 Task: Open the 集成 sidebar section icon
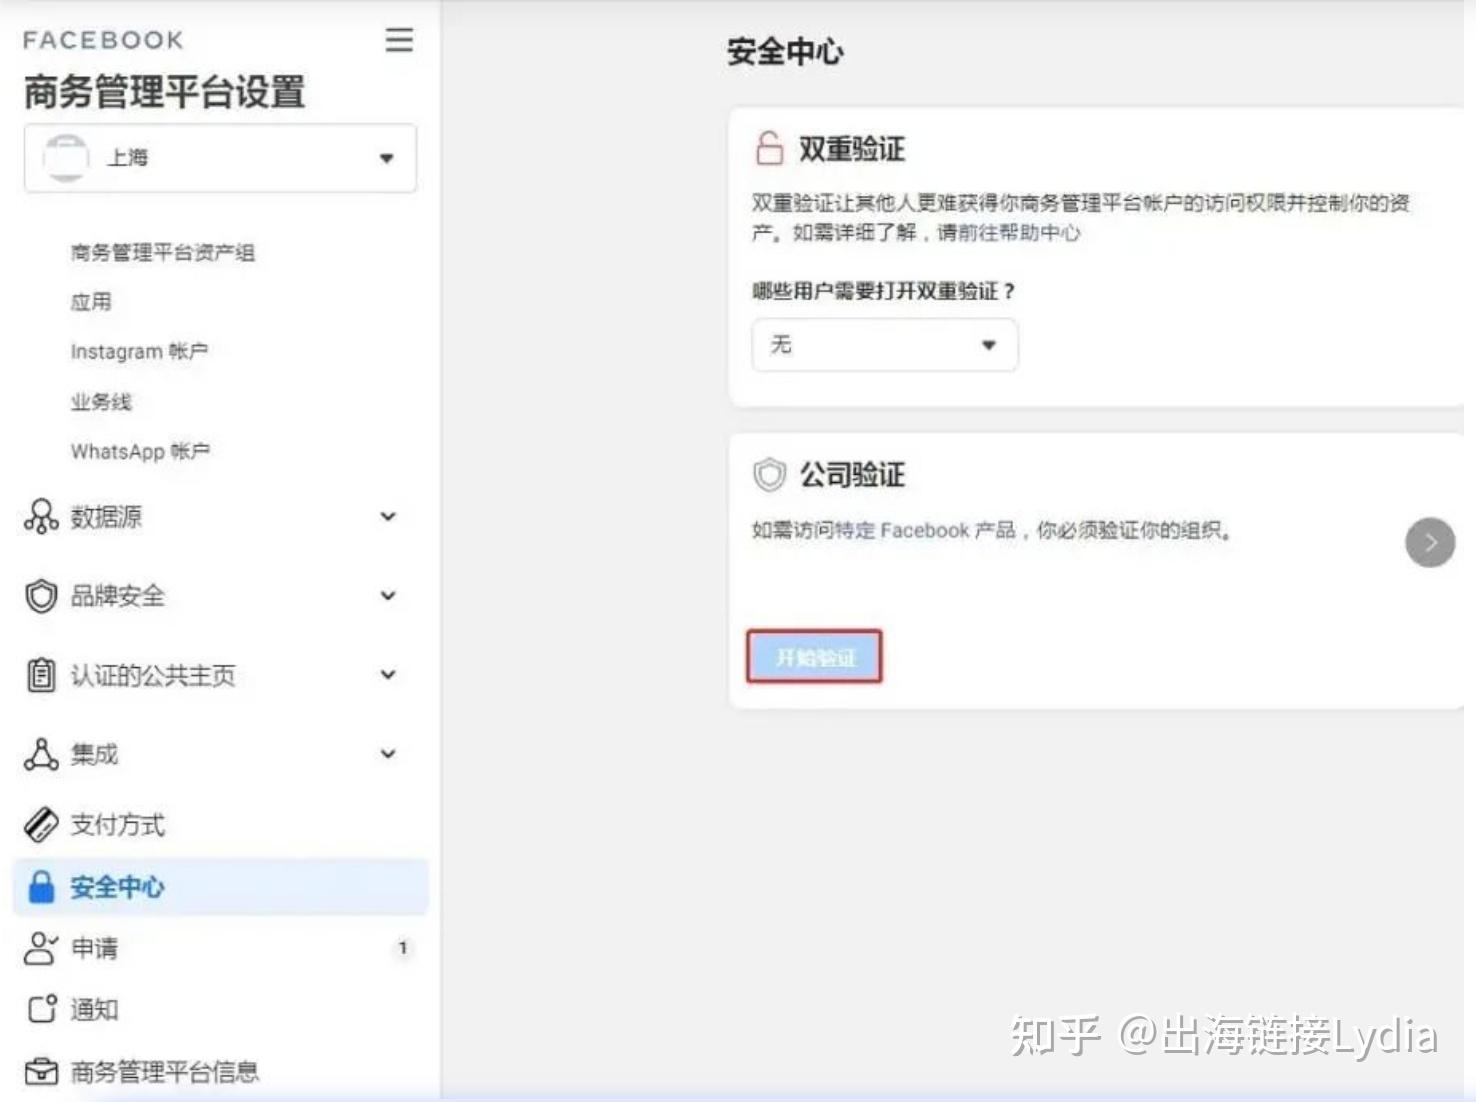coord(40,754)
